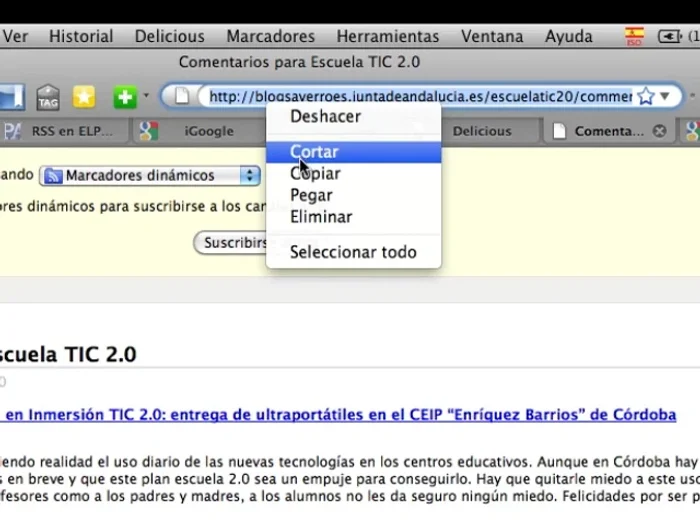Open the Ver menu
This screenshot has width=700, height=527.
tap(15, 36)
